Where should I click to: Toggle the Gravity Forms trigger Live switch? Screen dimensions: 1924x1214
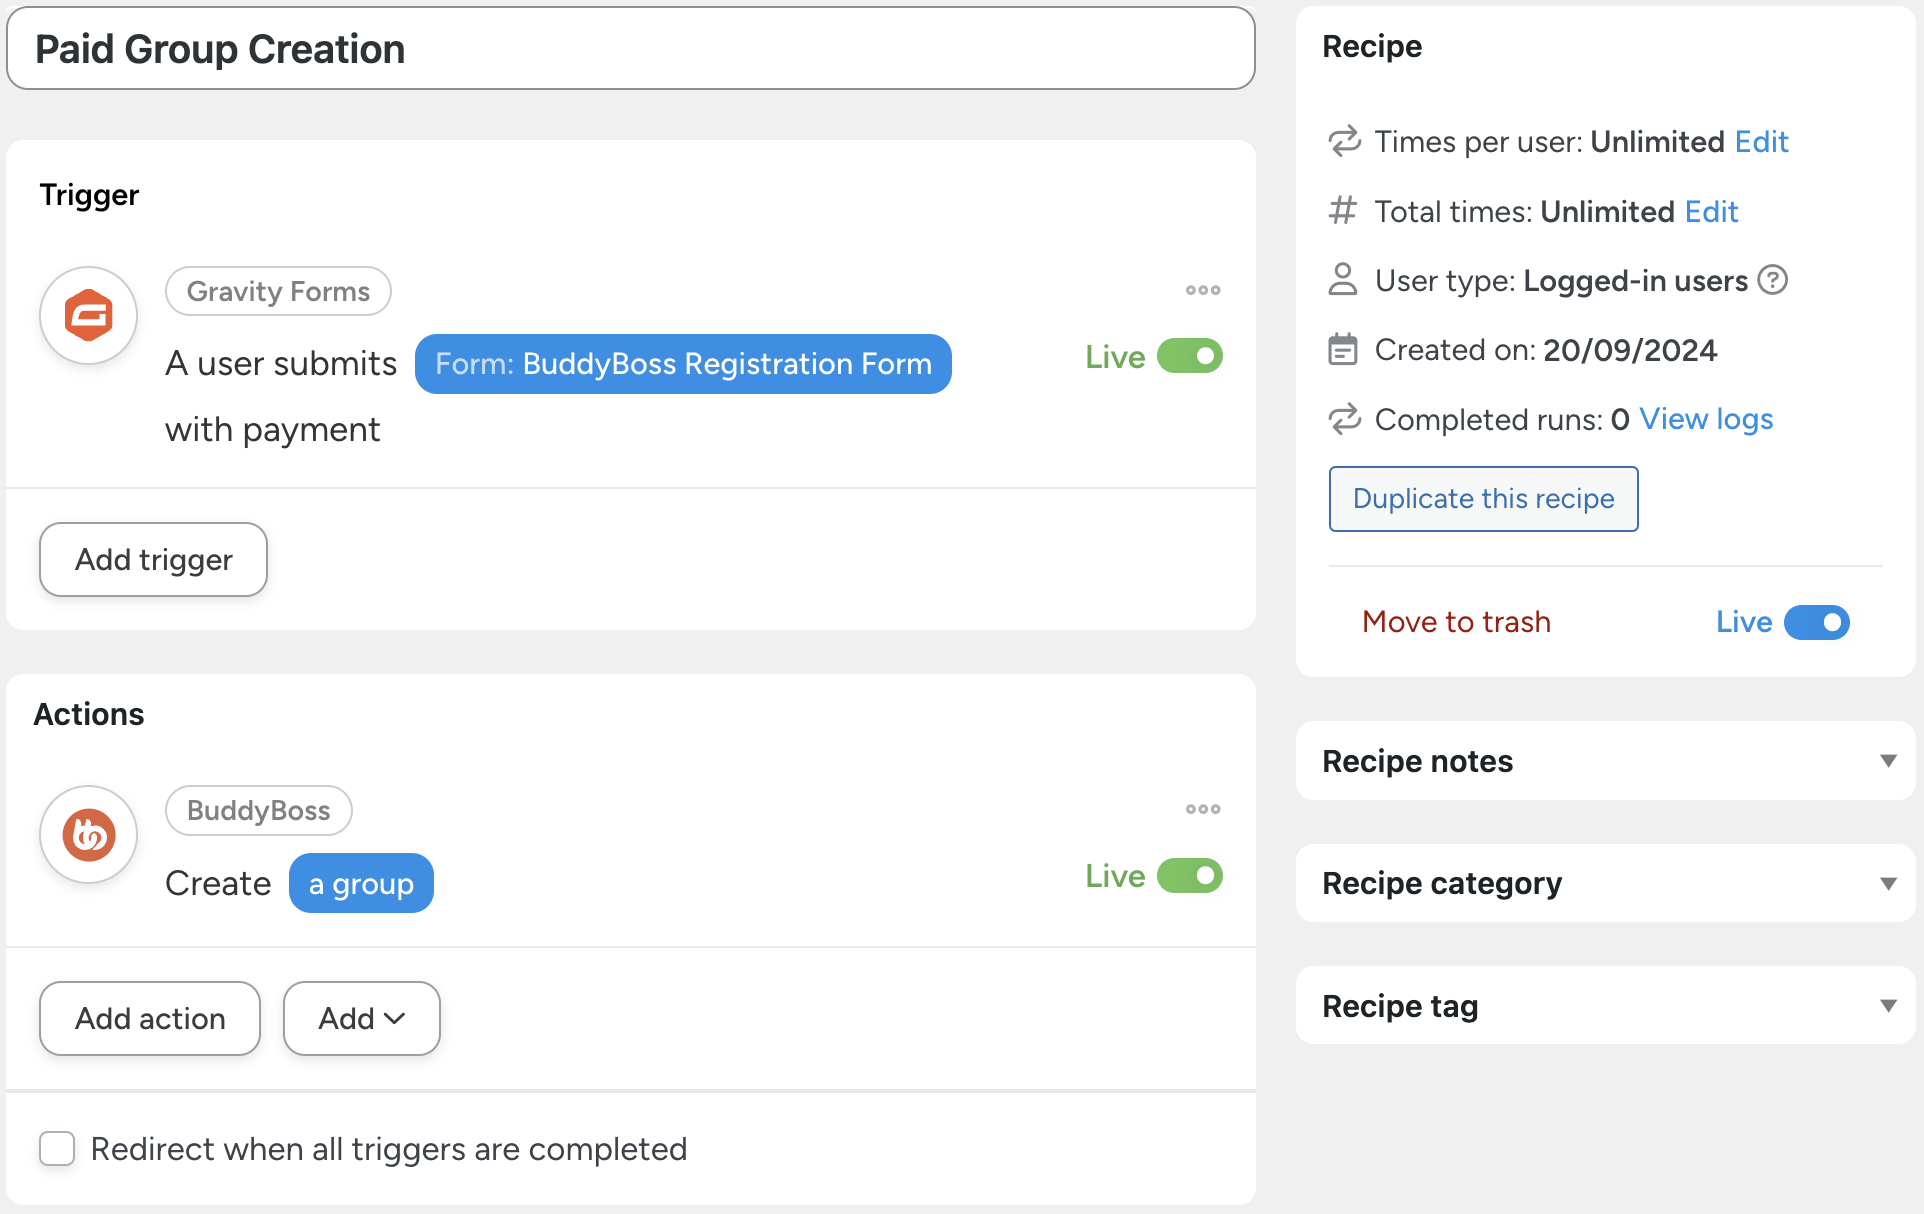tap(1189, 356)
